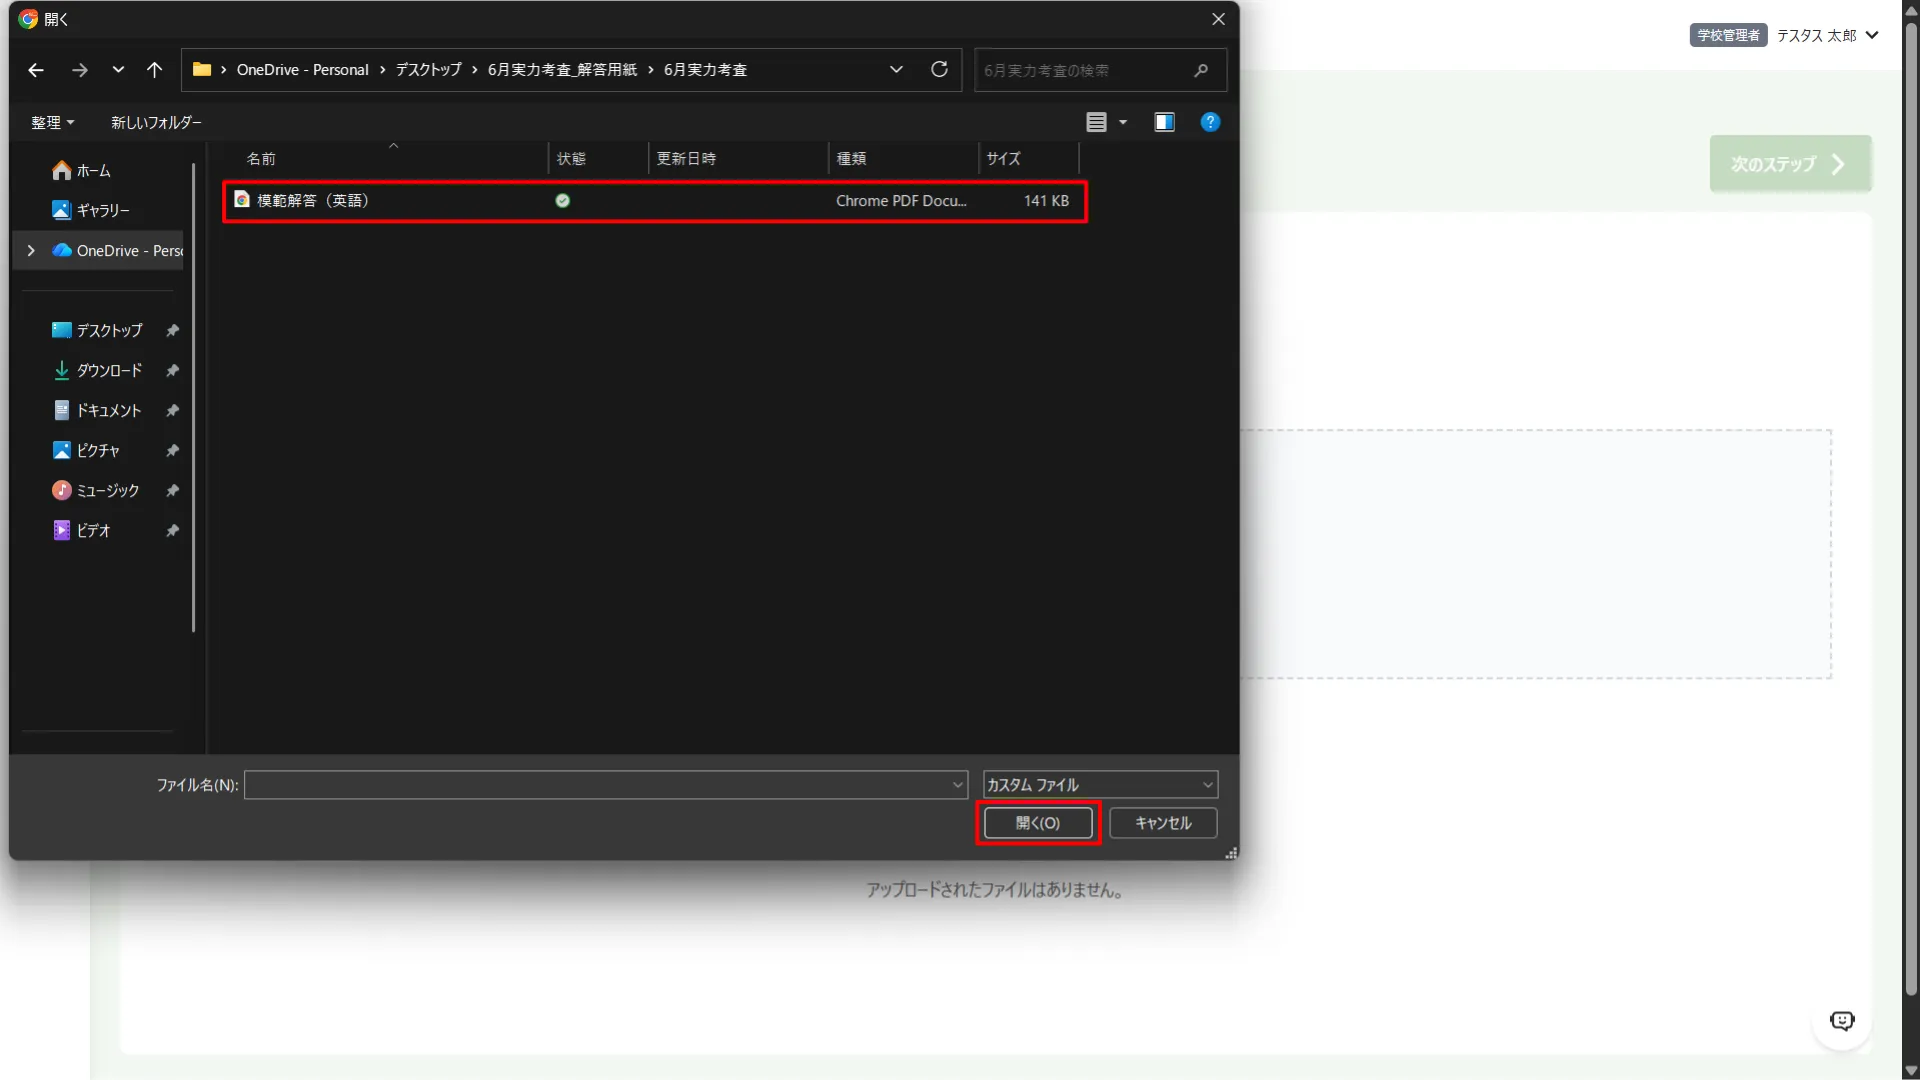Refresh the folder view
This screenshot has width=1920, height=1080.
coord(939,70)
